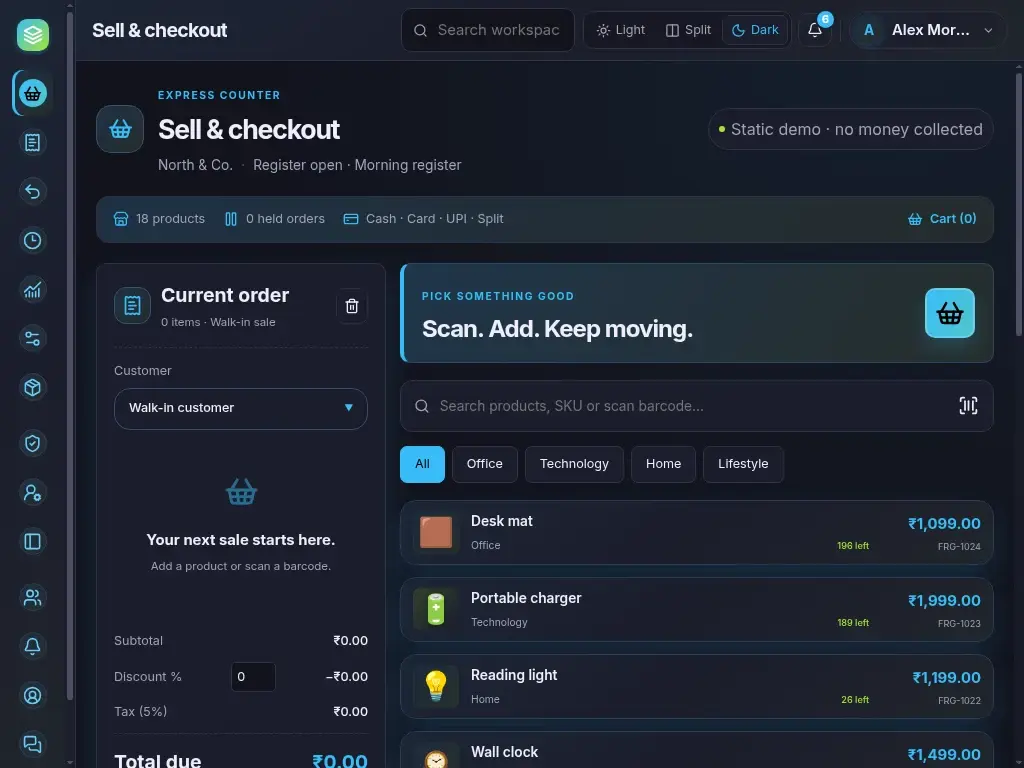Focus the product search or barcode field

coord(697,406)
